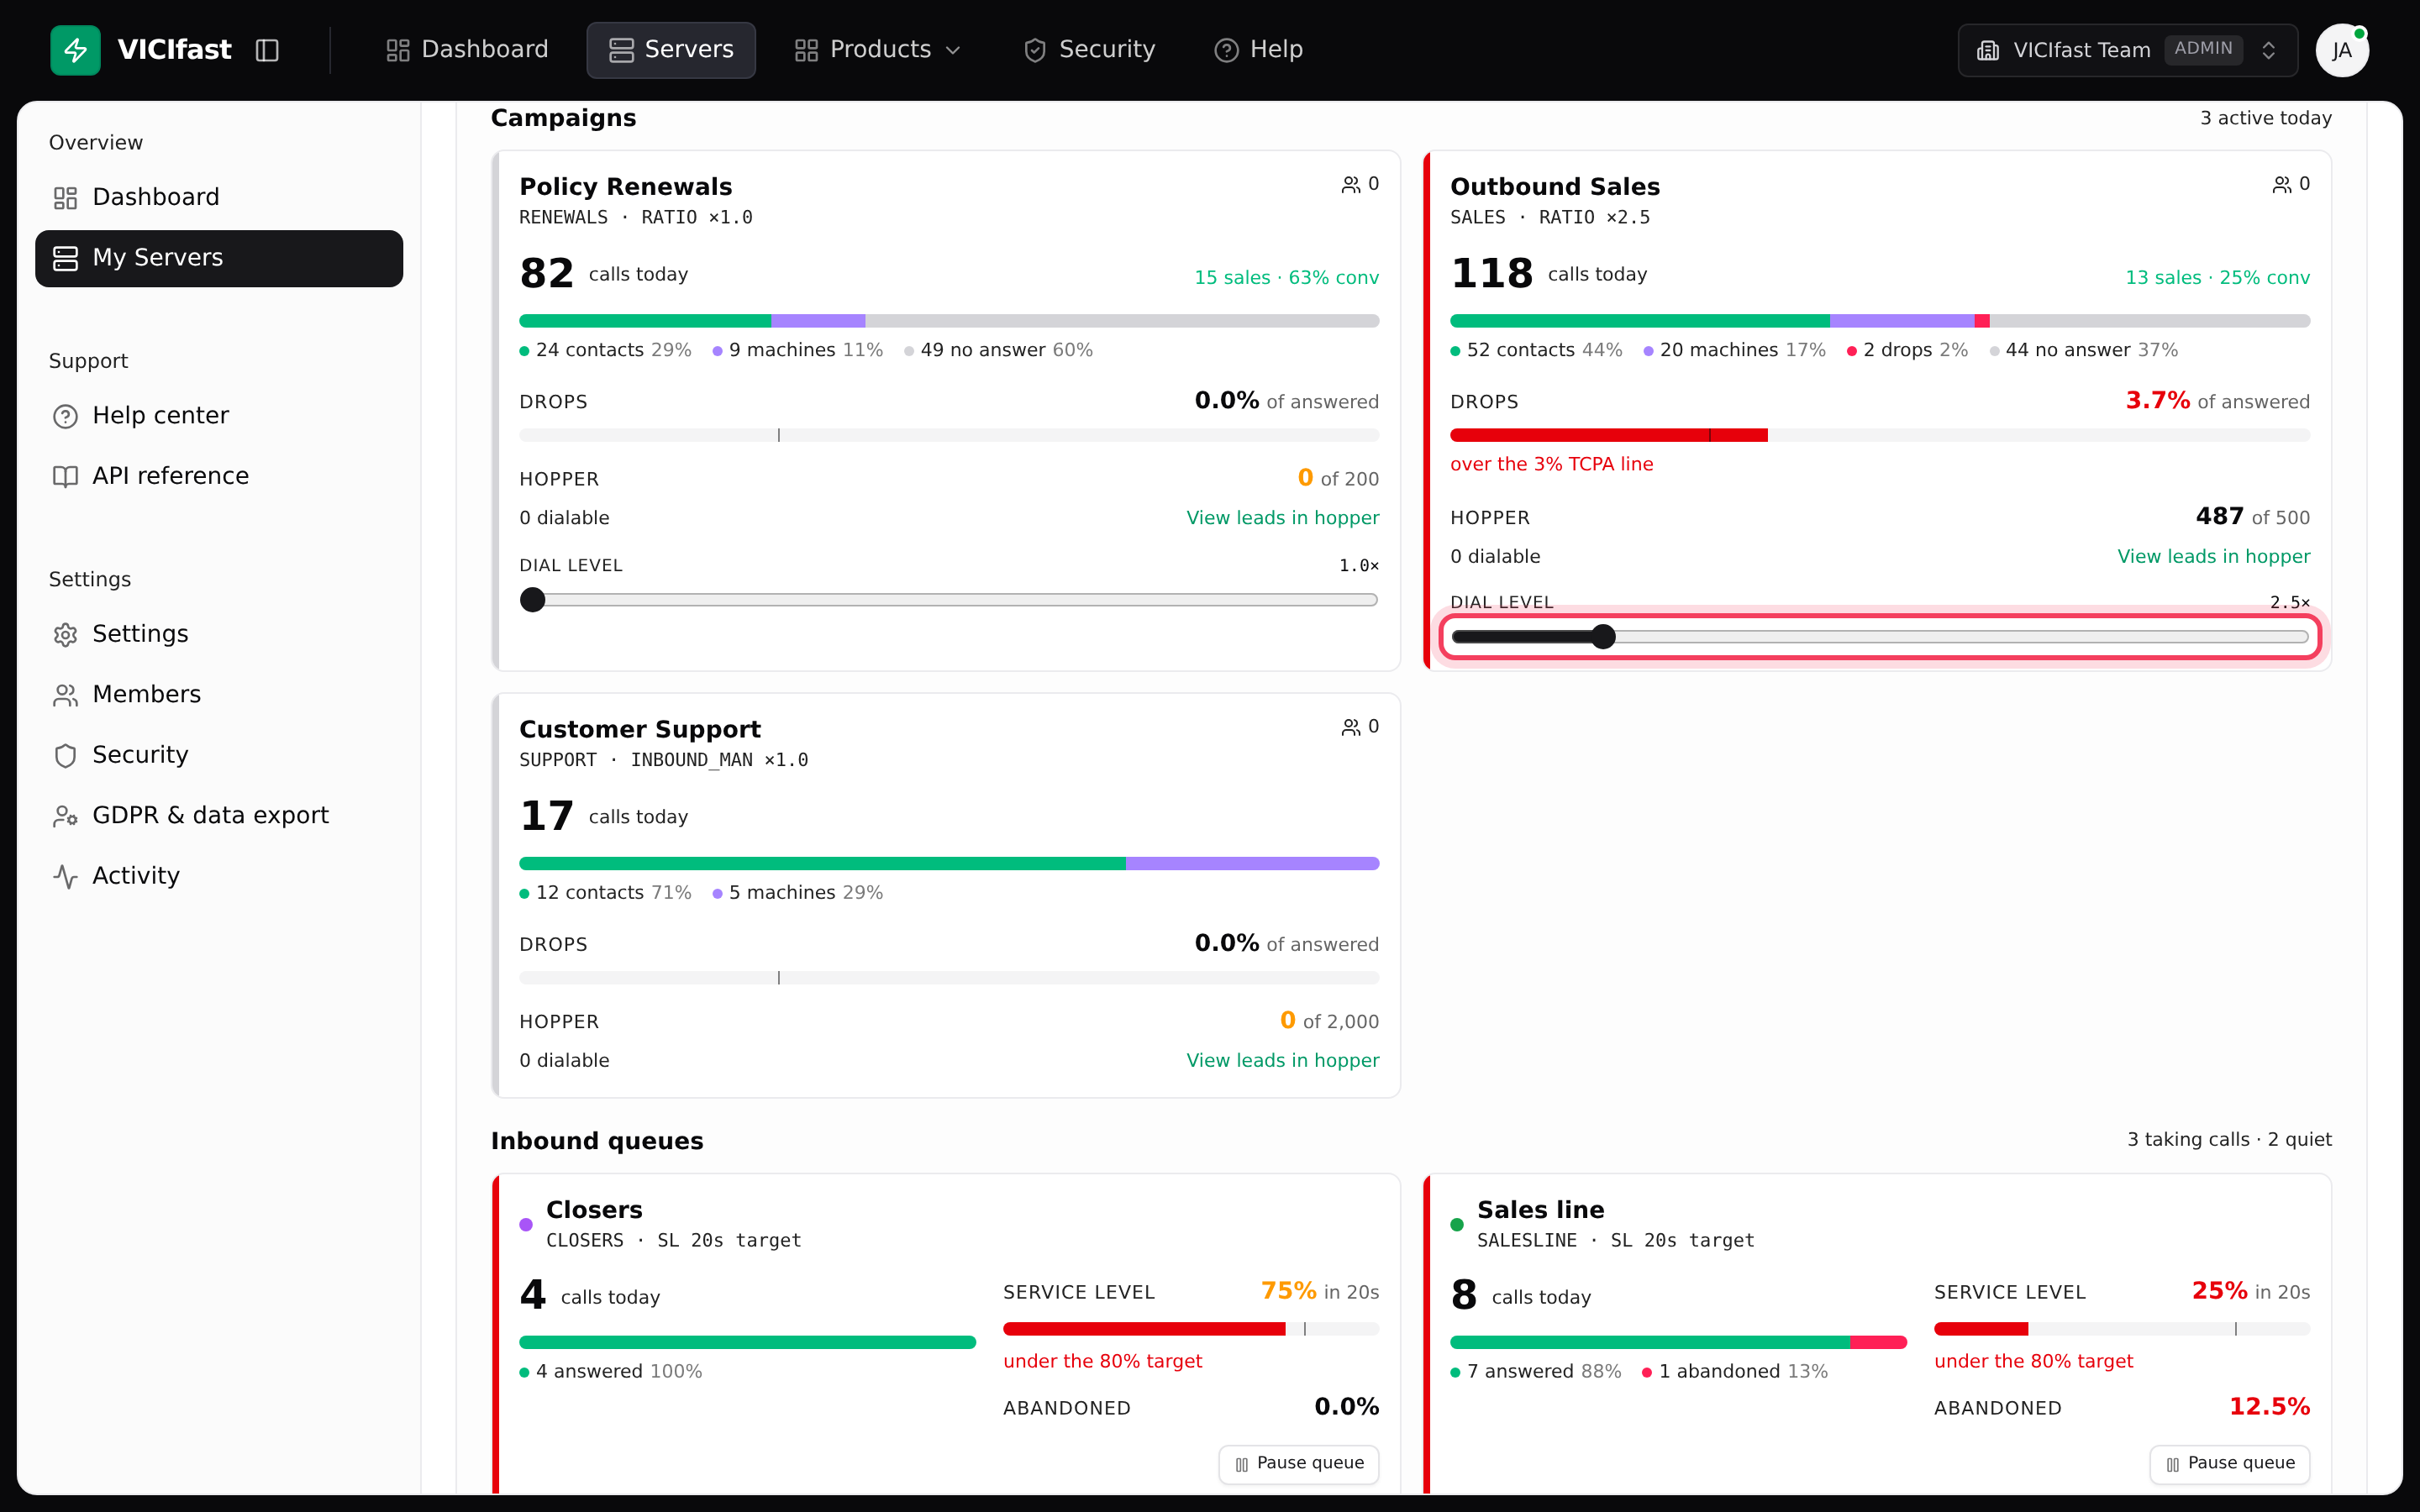Click the Activity pulse icon
Screen dimensions: 2420x1512
pyautogui.click(x=65, y=876)
